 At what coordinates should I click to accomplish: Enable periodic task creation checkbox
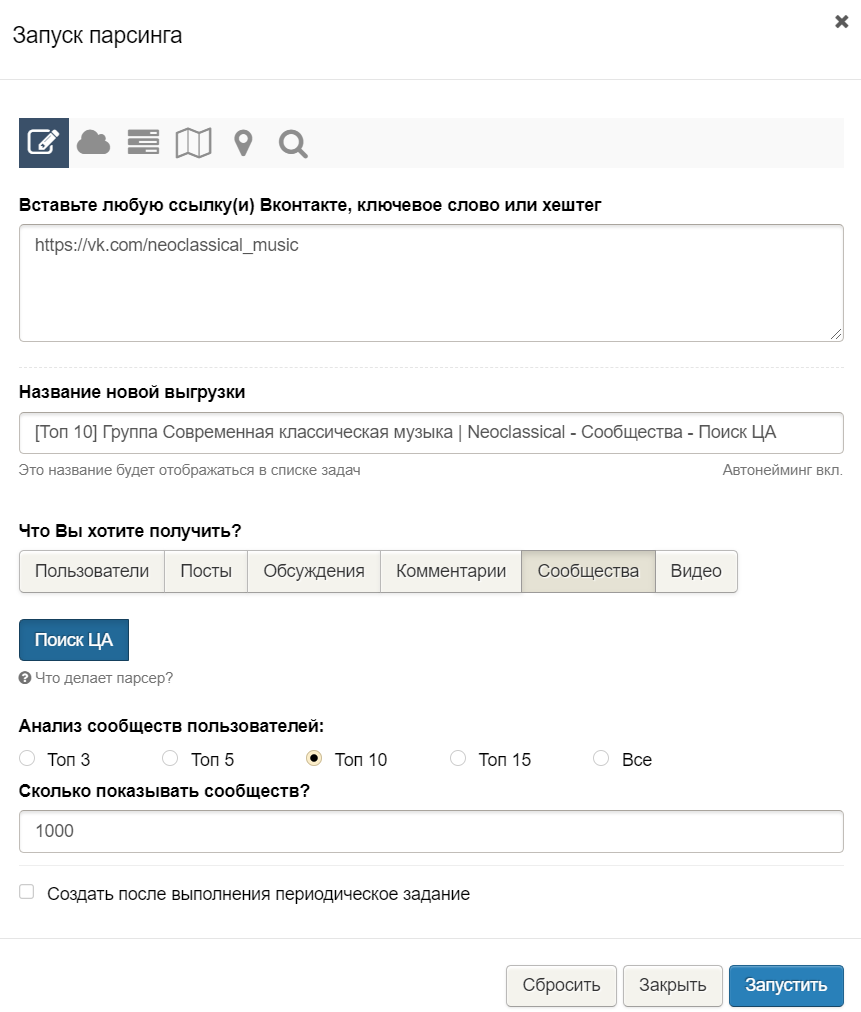click(27, 892)
